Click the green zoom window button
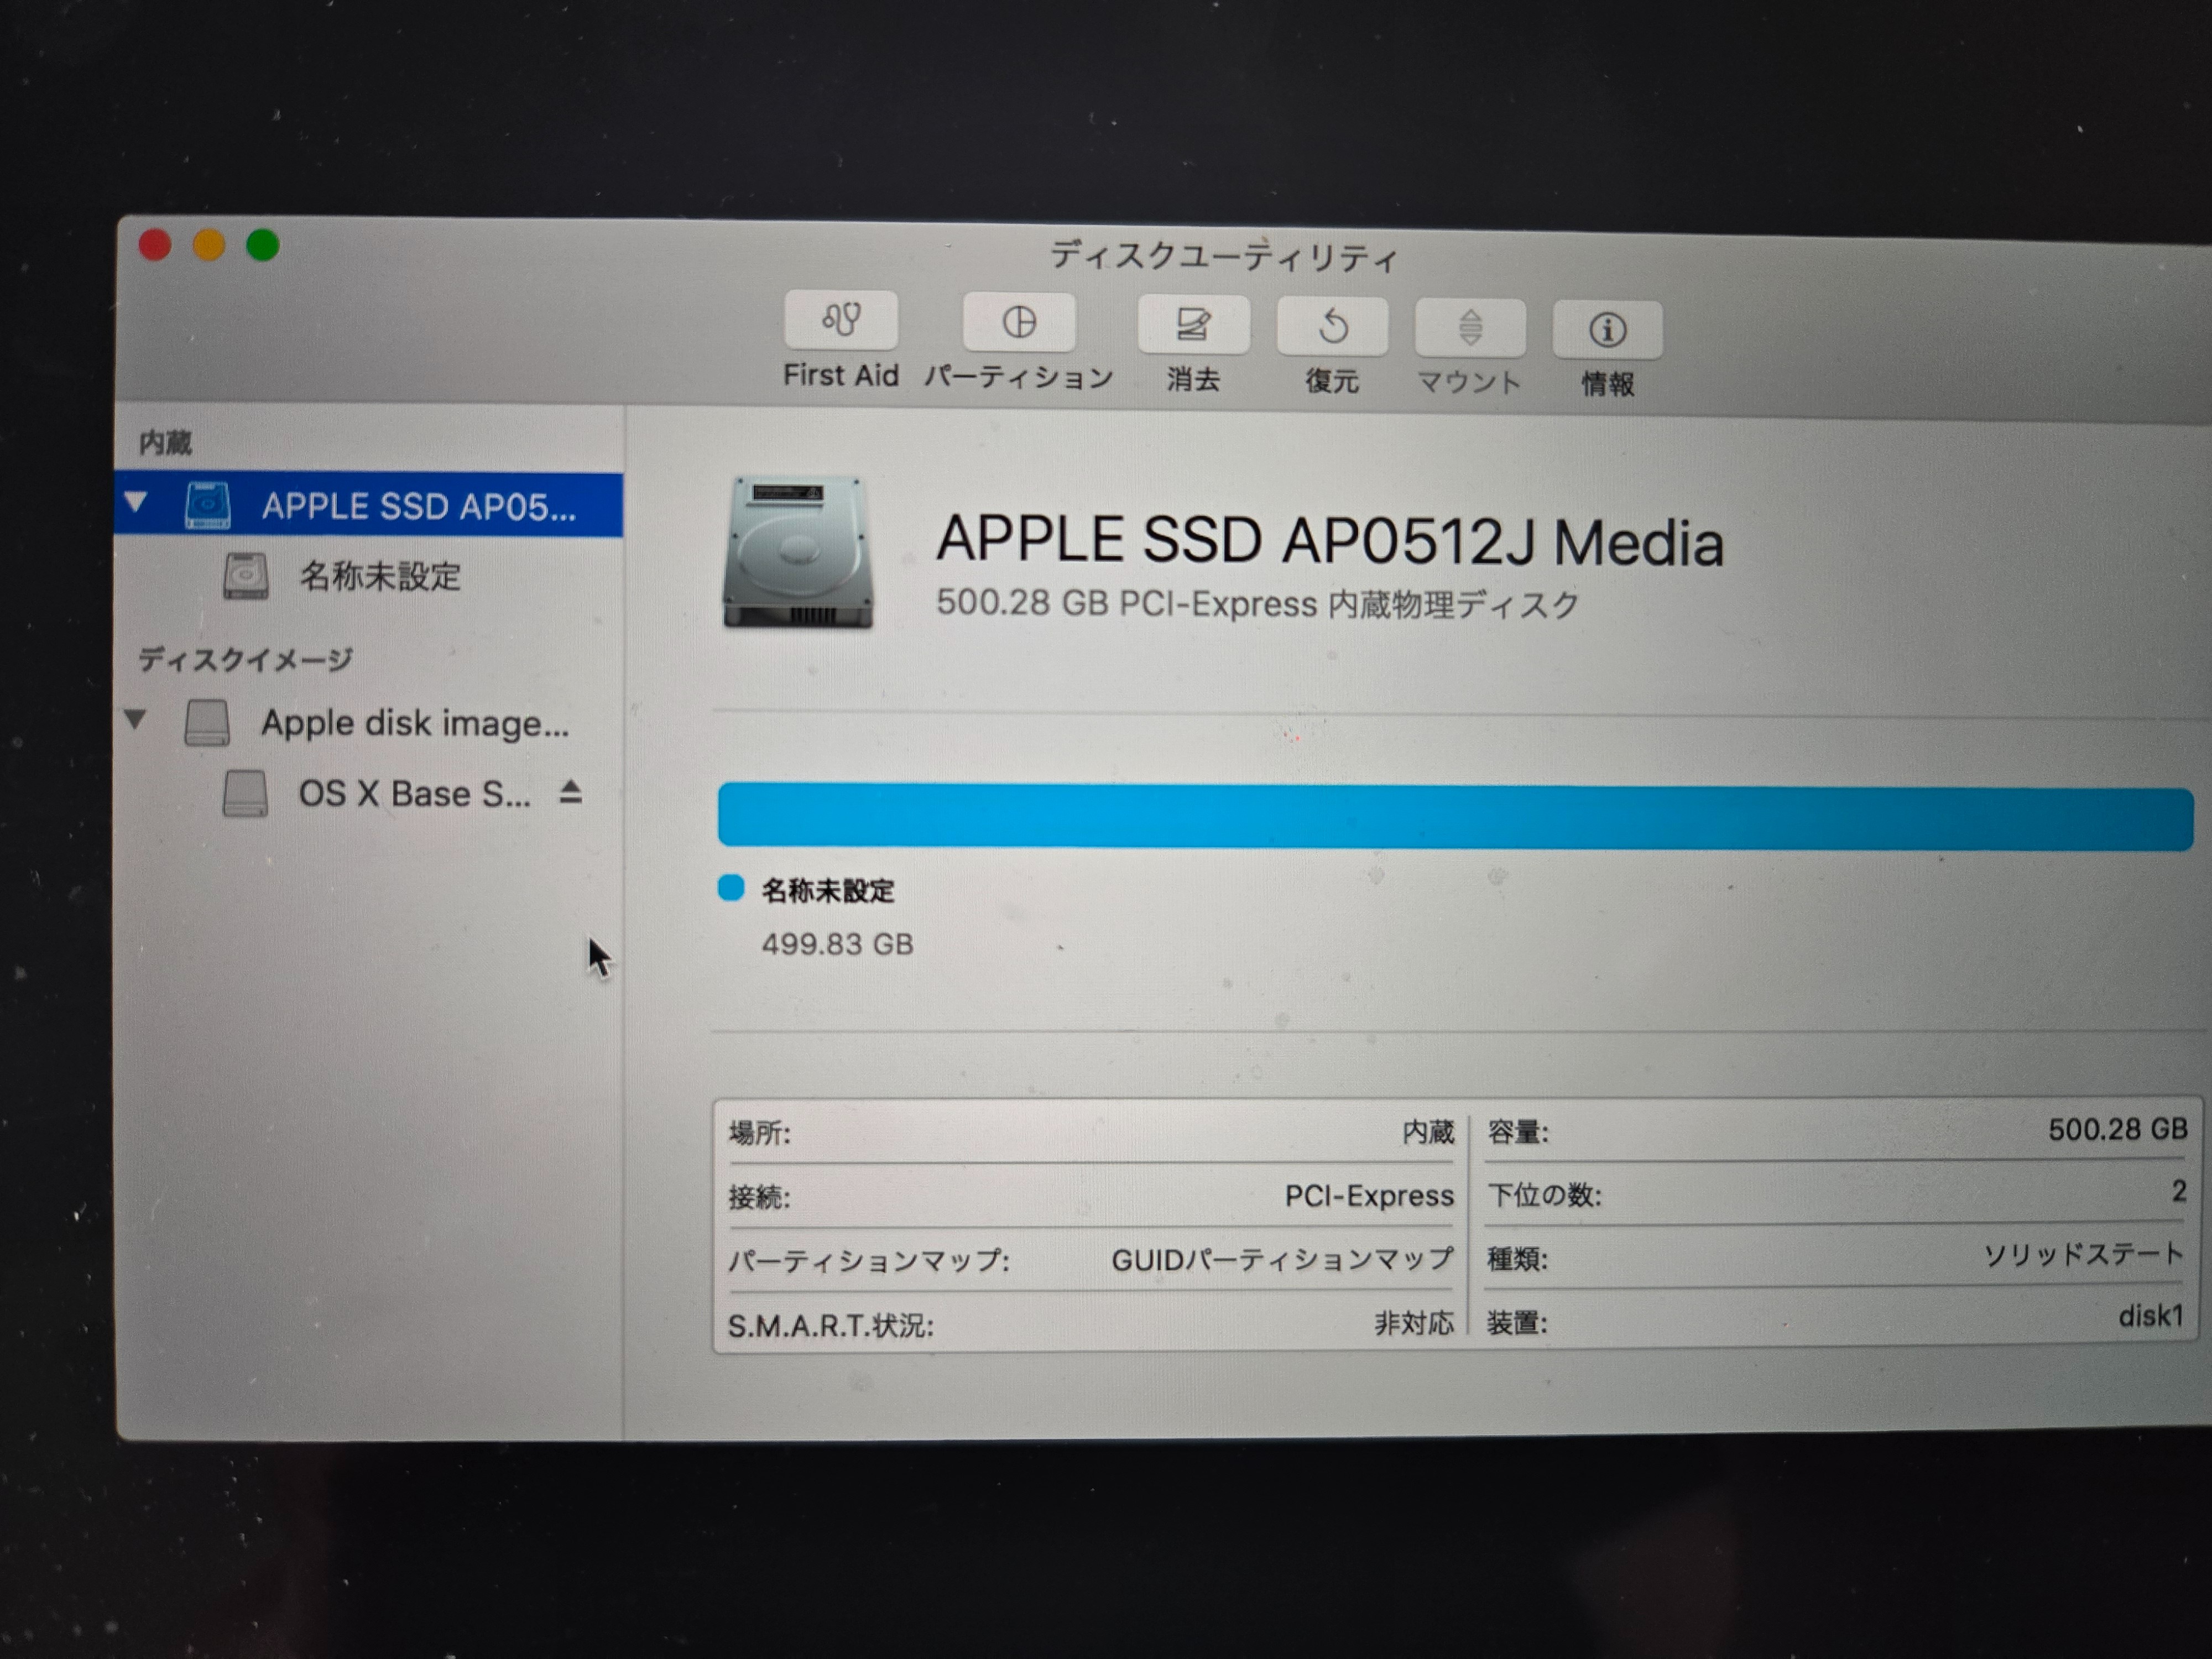 click(262, 245)
